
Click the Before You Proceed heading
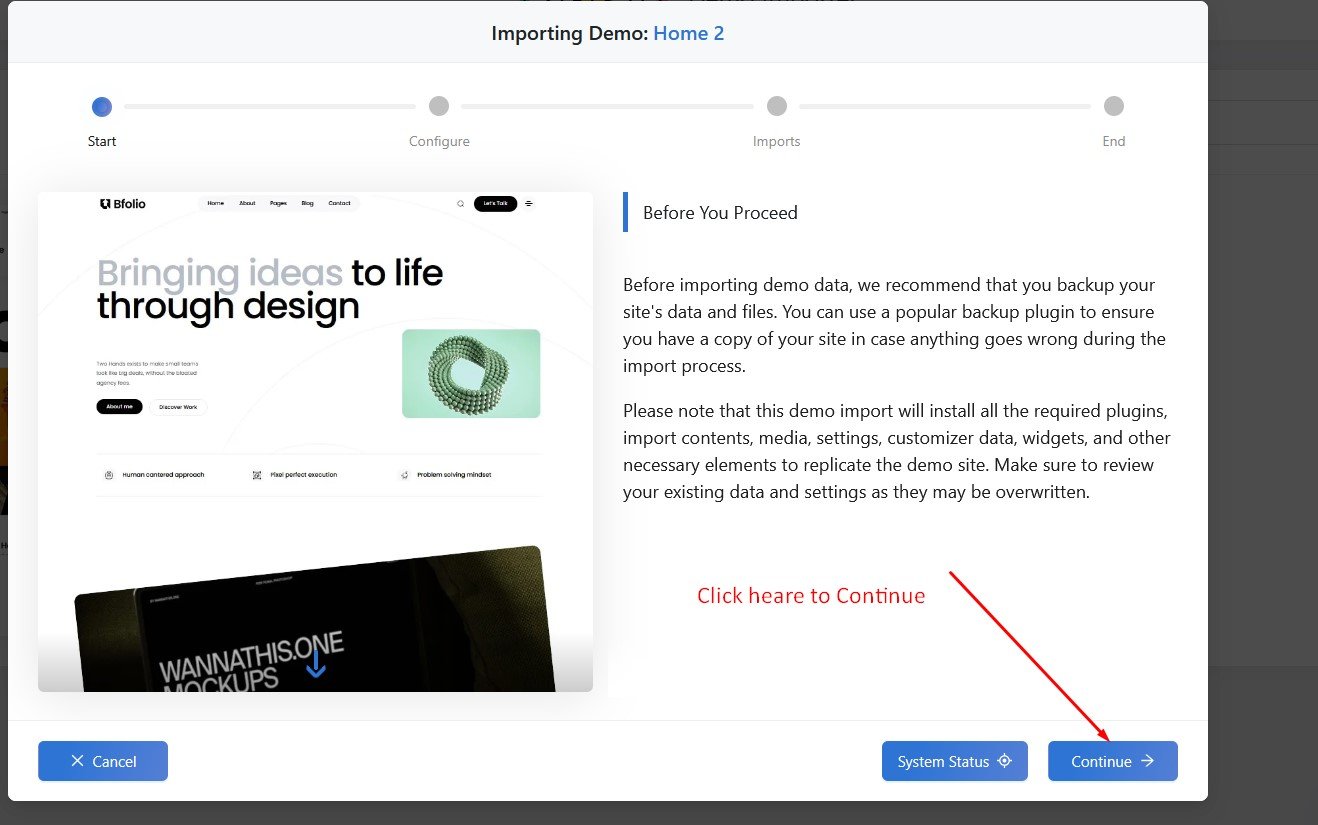click(x=720, y=212)
